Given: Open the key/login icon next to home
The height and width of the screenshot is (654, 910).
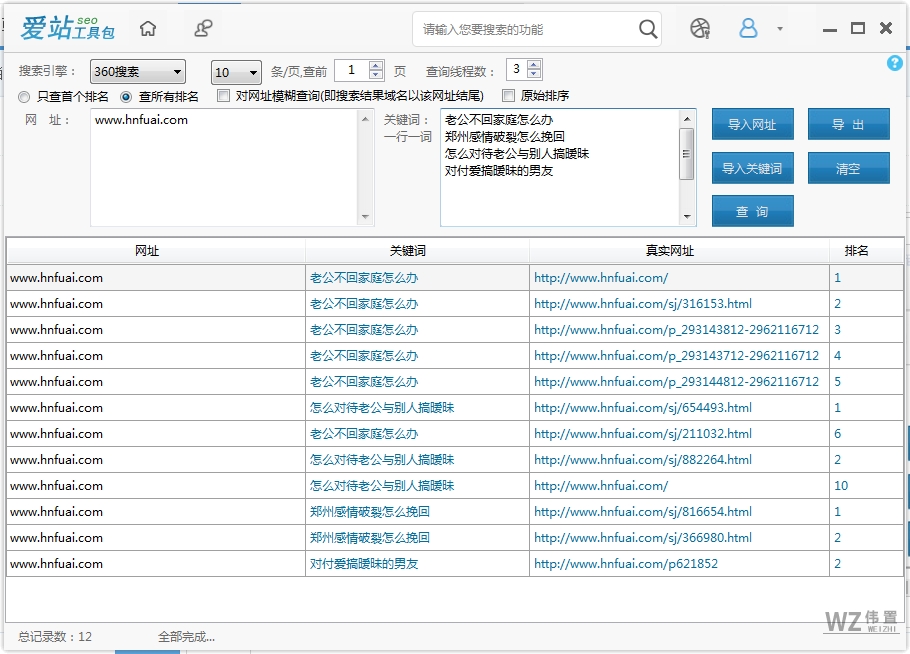Looking at the screenshot, I should coord(203,28).
